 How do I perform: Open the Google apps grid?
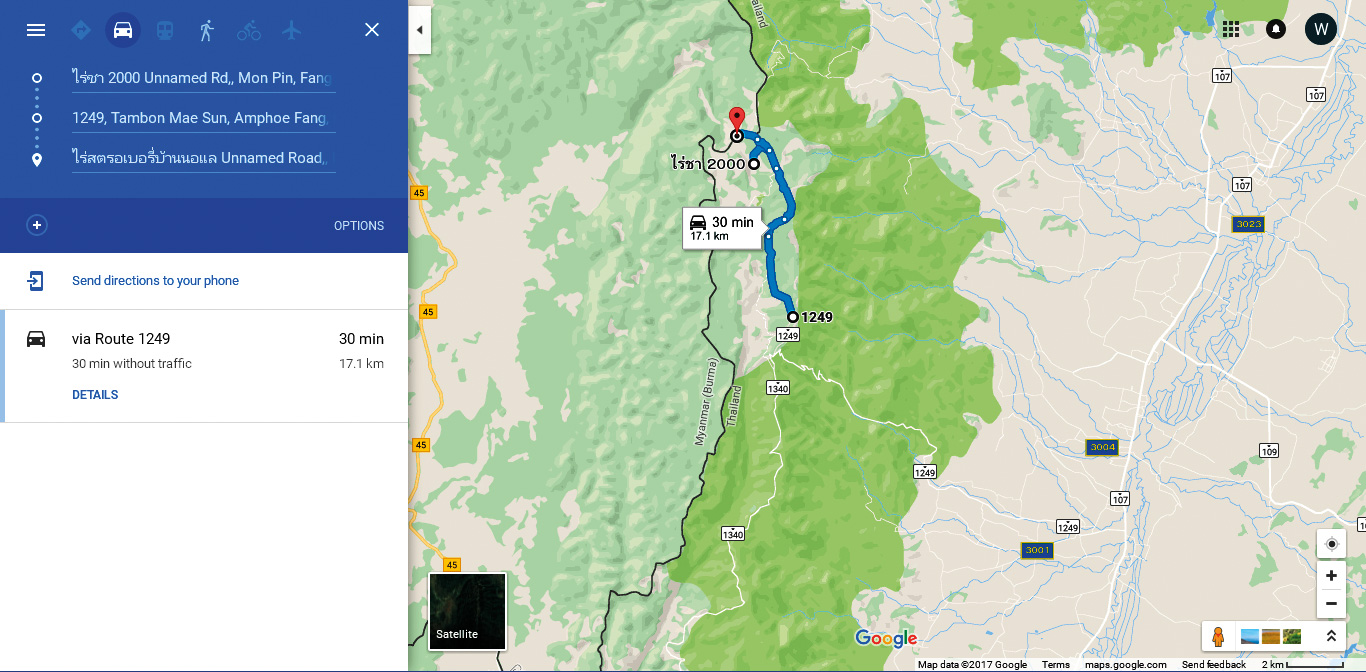point(1231,29)
